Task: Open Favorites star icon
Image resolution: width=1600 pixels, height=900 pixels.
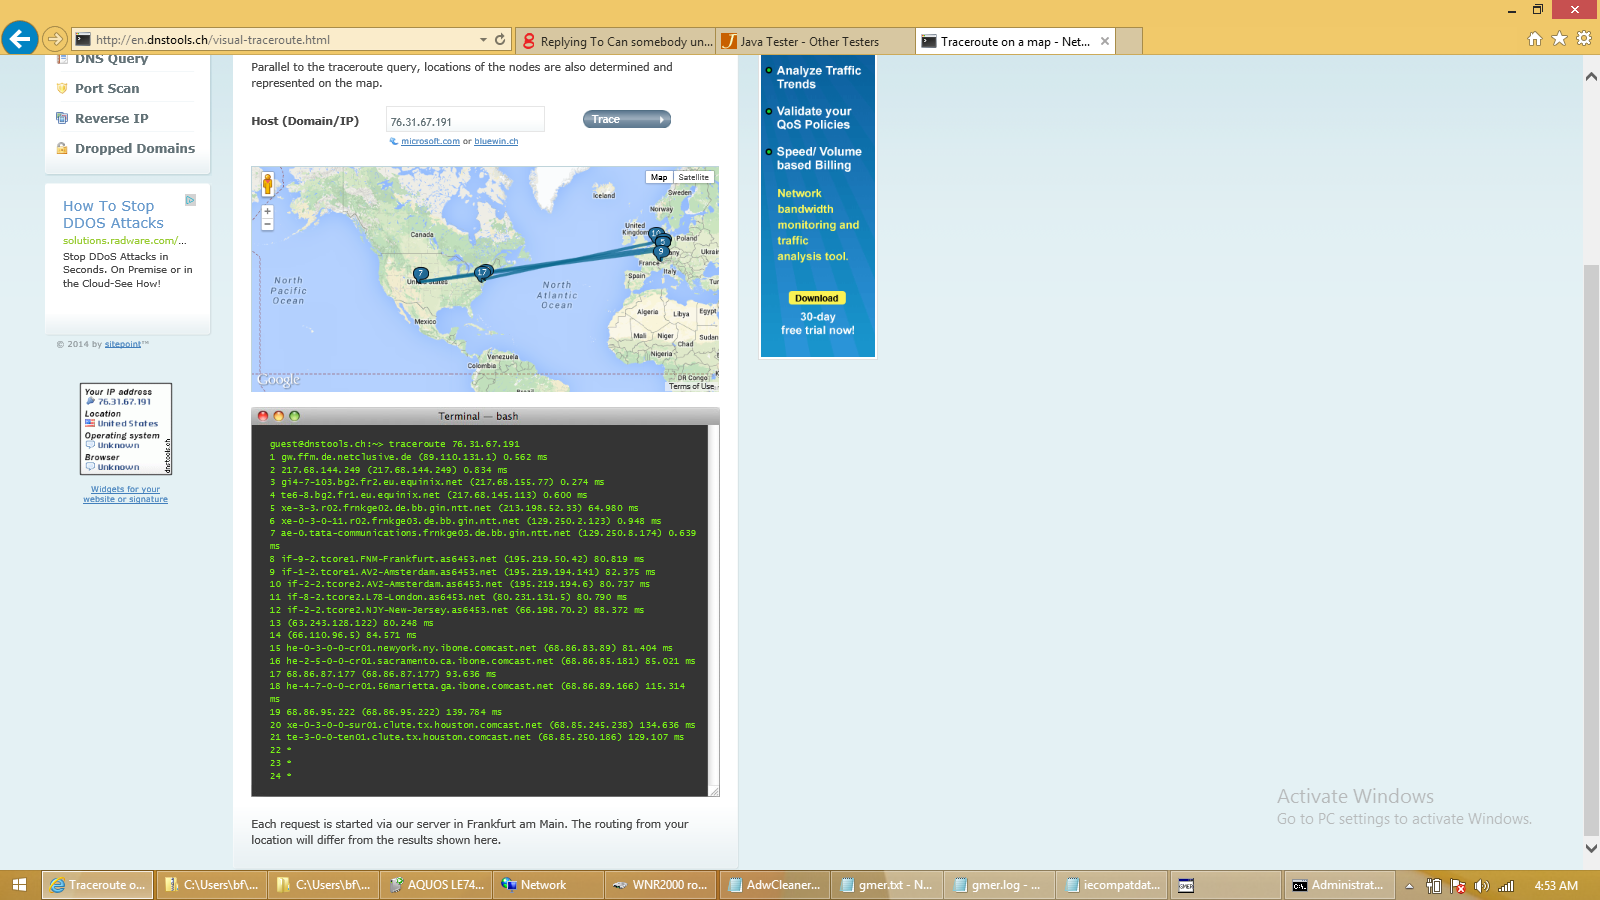Action: click(x=1559, y=39)
